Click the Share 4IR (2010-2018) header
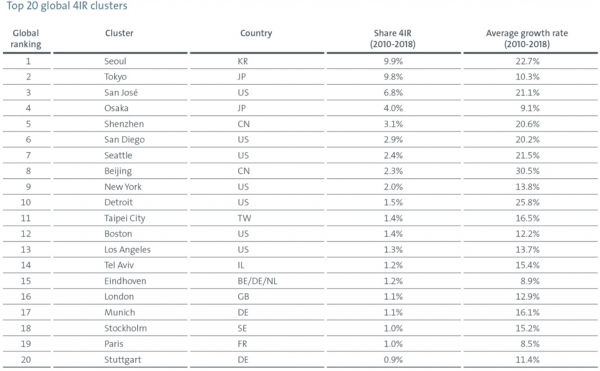600x371 pixels. coord(393,39)
